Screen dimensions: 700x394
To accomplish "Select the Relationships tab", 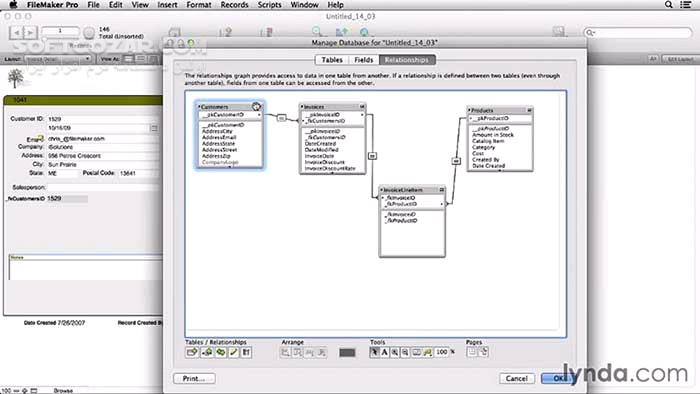I will pyautogui.click(x=407, y=60).
